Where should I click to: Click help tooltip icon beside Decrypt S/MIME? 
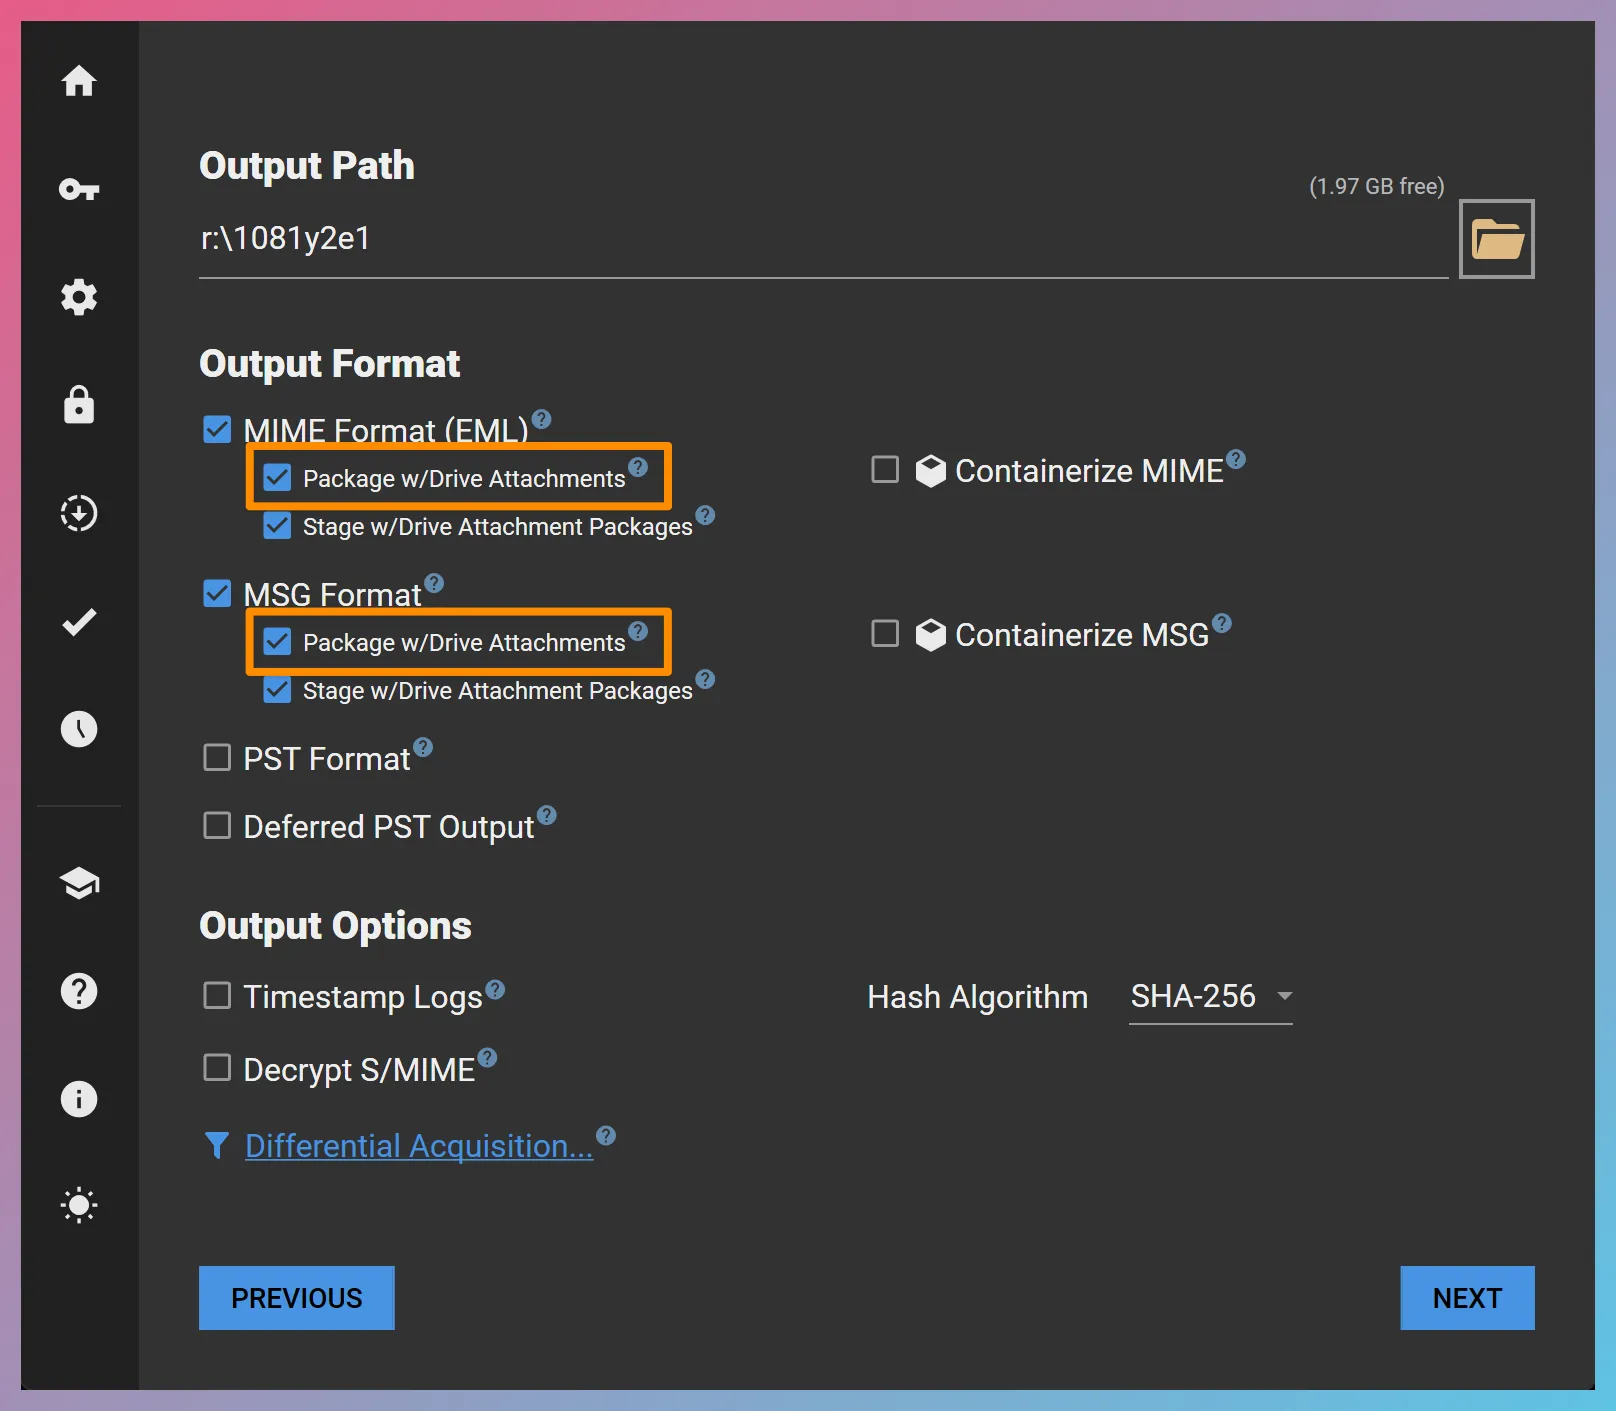click(487, 1057)
